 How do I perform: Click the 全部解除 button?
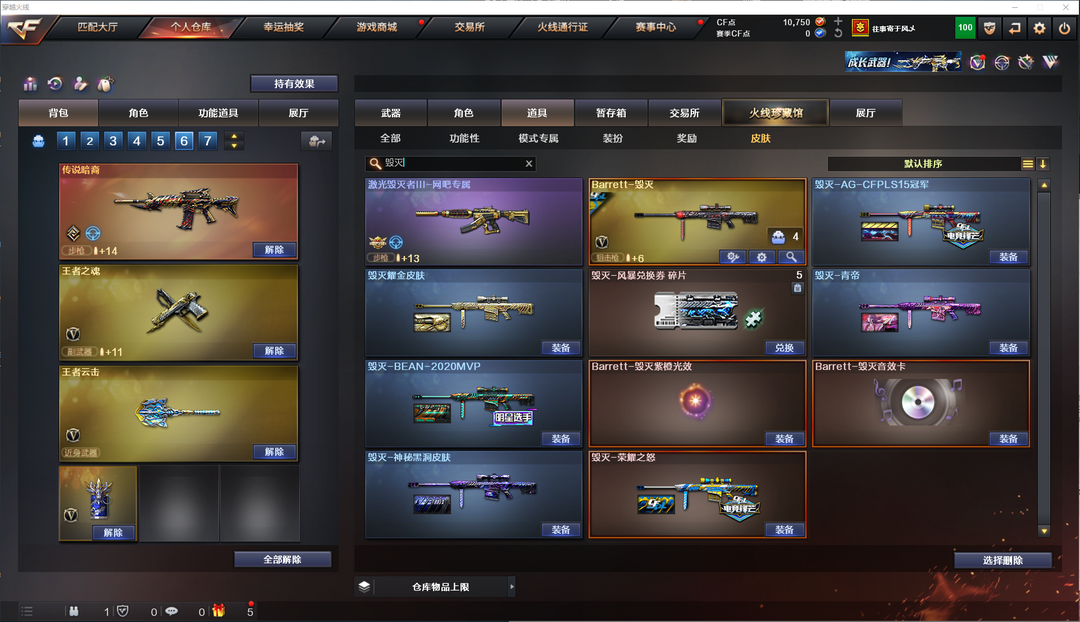point(282,559)
